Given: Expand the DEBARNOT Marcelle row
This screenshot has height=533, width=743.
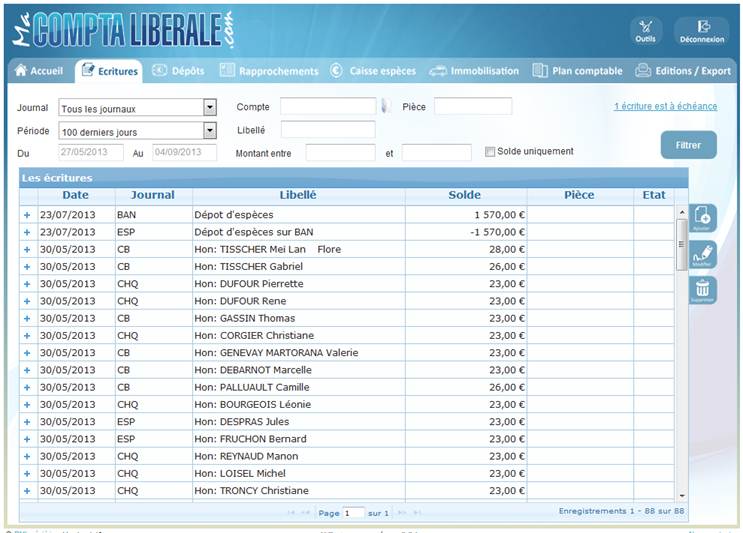Looking at the screenshot, I should [27, 370].
